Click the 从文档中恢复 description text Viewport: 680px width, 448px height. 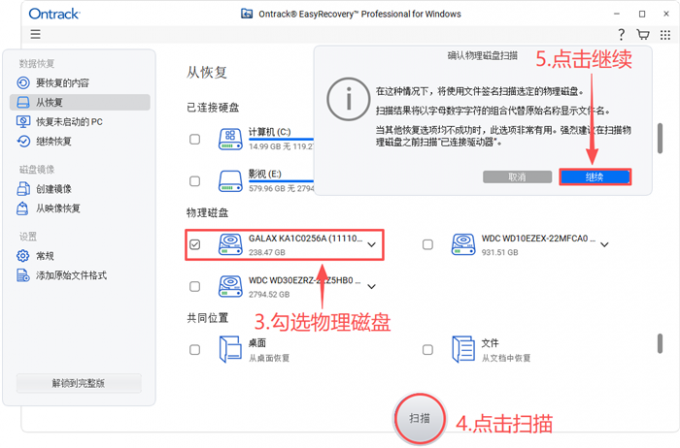tap(506, 358)
